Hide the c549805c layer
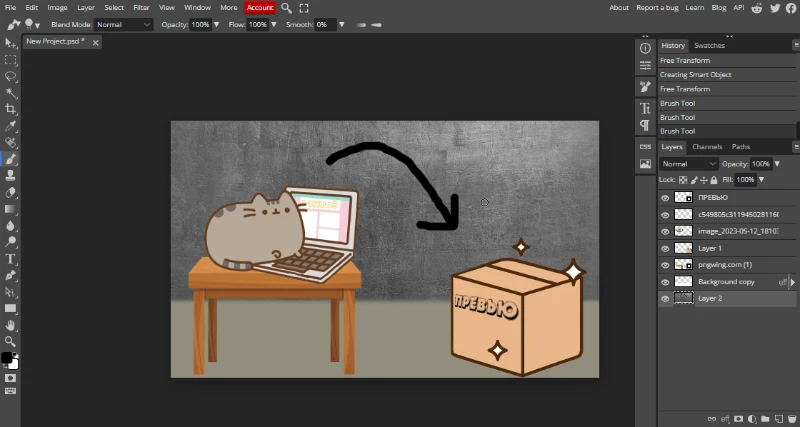Image resolution: width=800 pixels, height=427 pixels. [x=665, y=215]
